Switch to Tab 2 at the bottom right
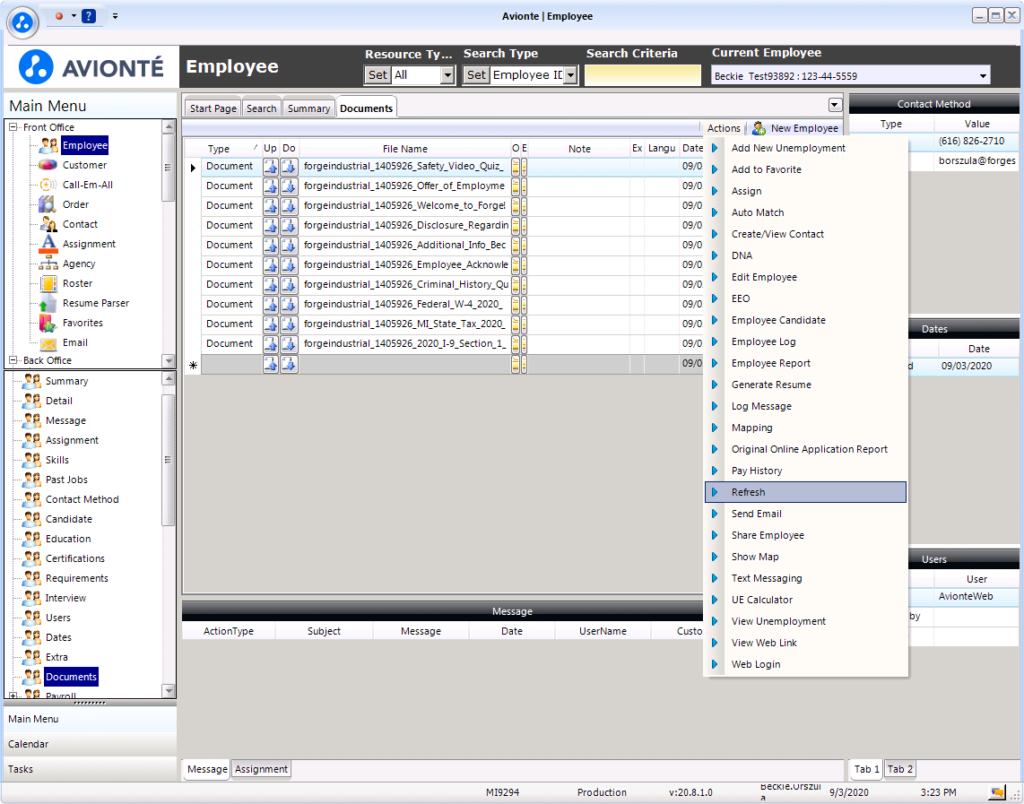Screen dimensions: 1024x804 [899, 769]
